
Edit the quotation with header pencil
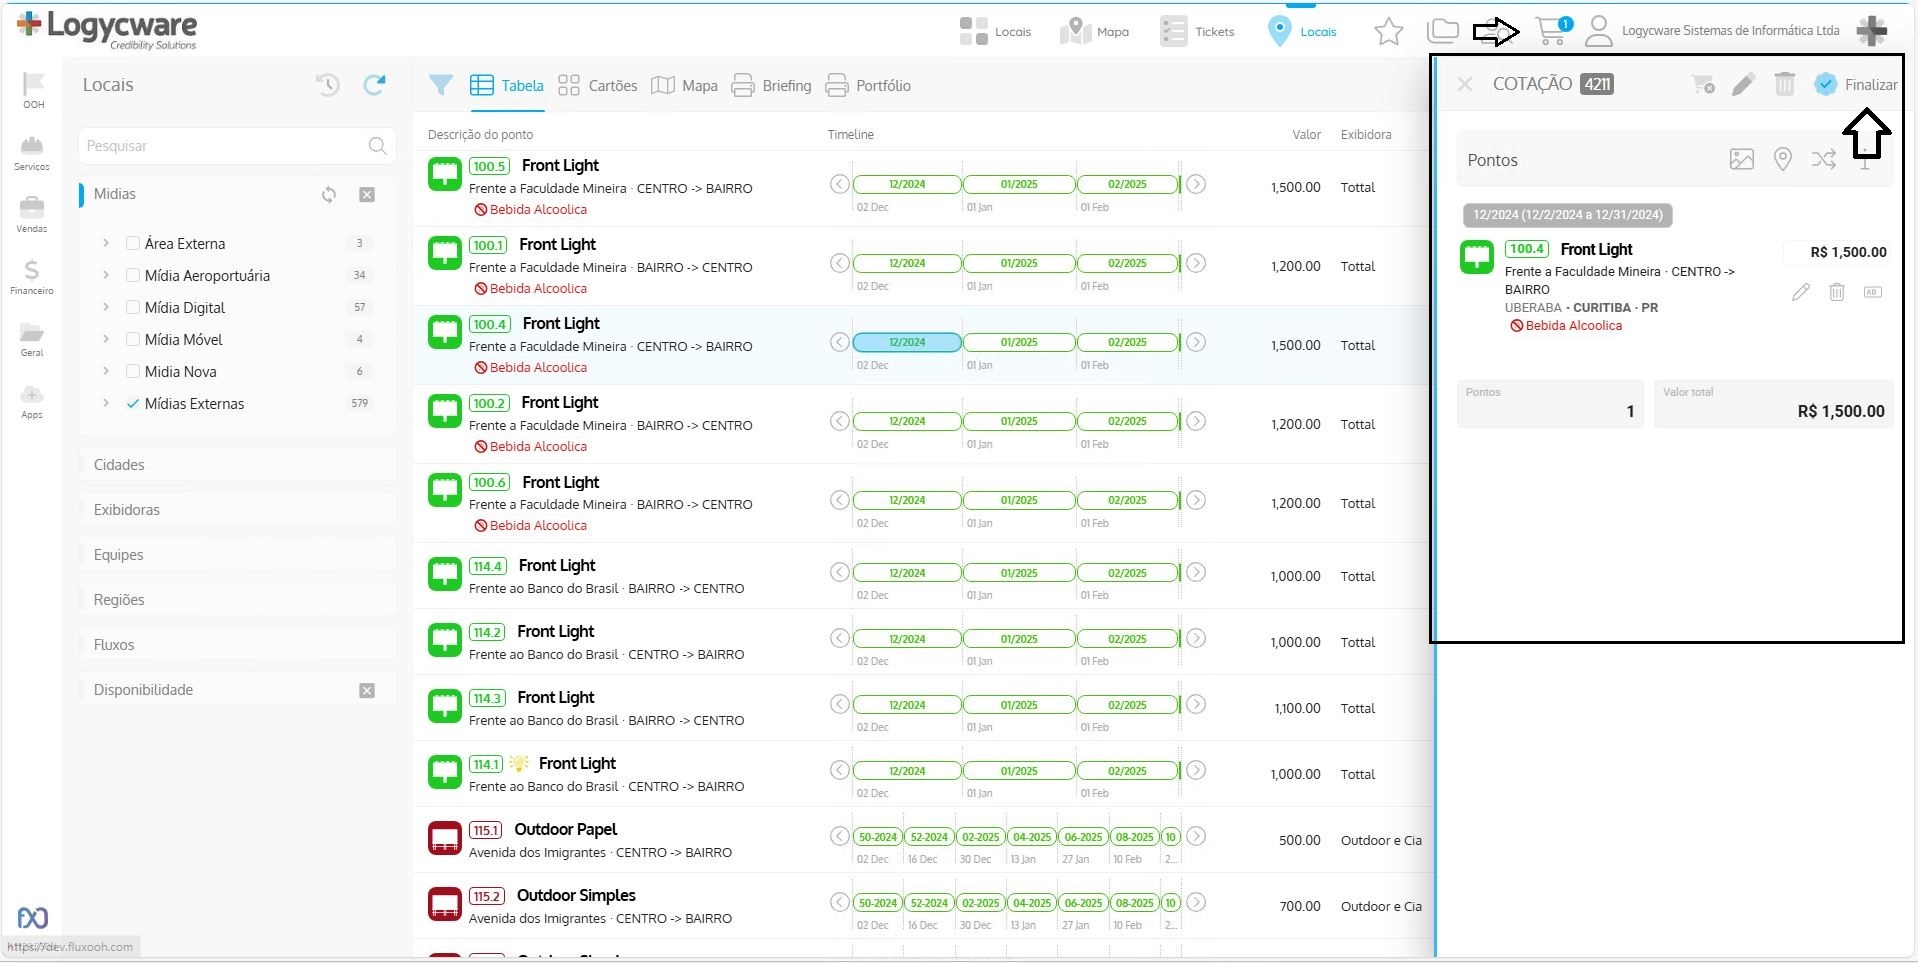pyautogui.click(x=1743, y=84)
